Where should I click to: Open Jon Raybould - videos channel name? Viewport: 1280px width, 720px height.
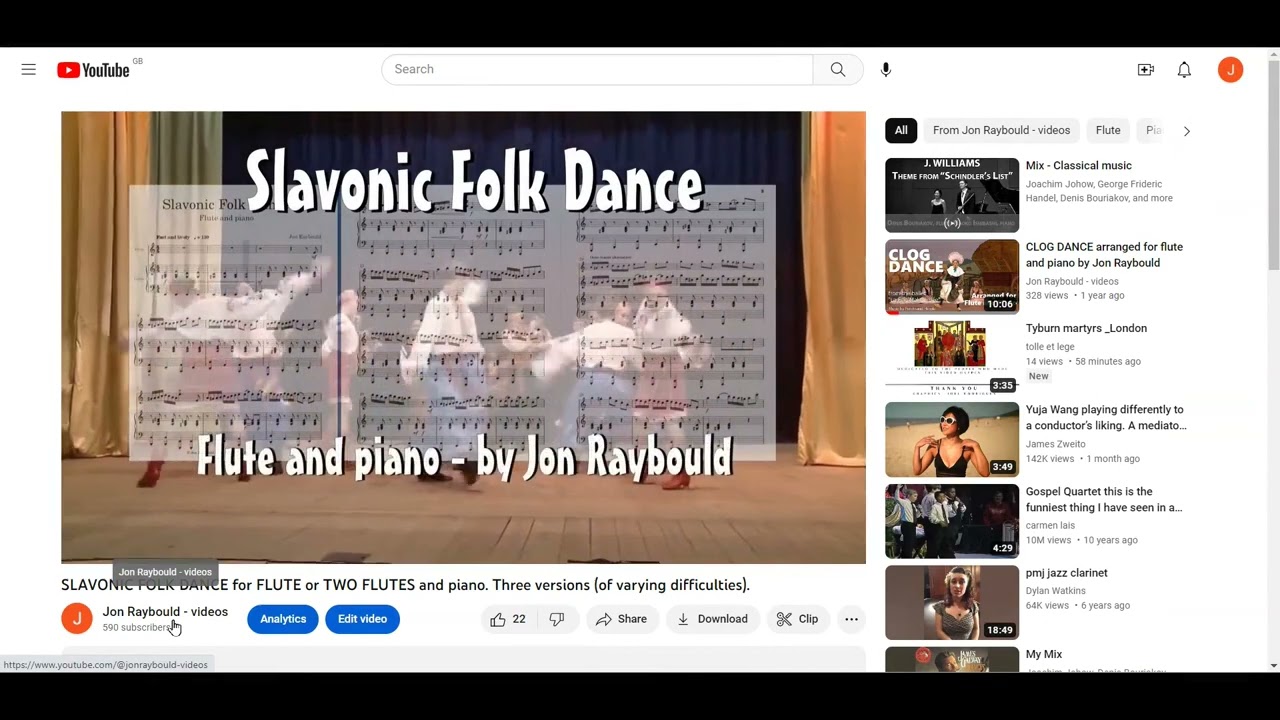pos(165,611)
